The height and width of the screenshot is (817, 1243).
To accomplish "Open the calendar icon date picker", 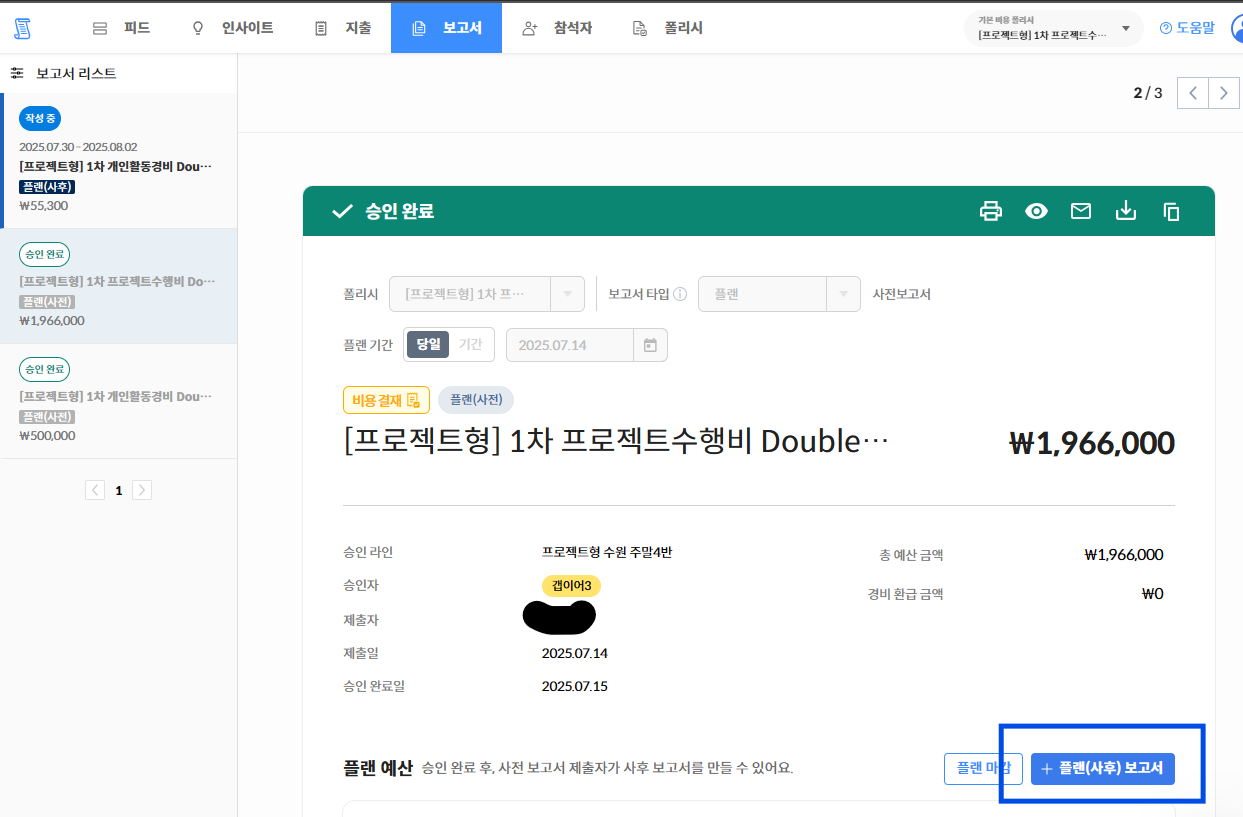I will [x=650, y=345].
